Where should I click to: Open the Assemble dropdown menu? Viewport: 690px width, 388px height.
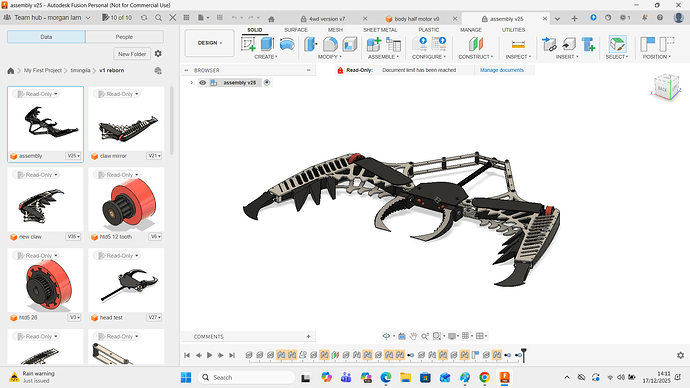tap(383, 57)
